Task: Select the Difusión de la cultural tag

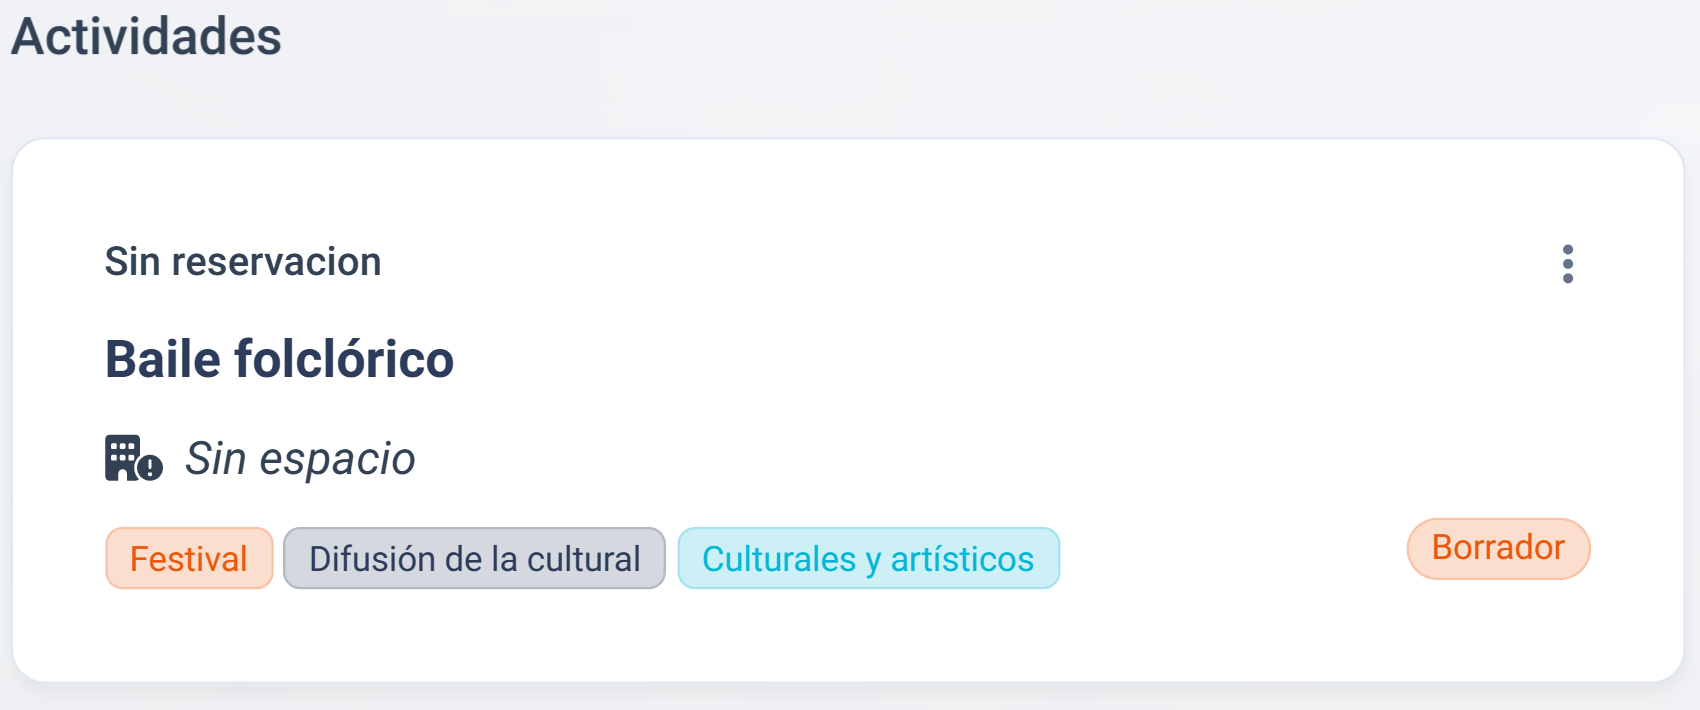Action: [x=474, y=558]
